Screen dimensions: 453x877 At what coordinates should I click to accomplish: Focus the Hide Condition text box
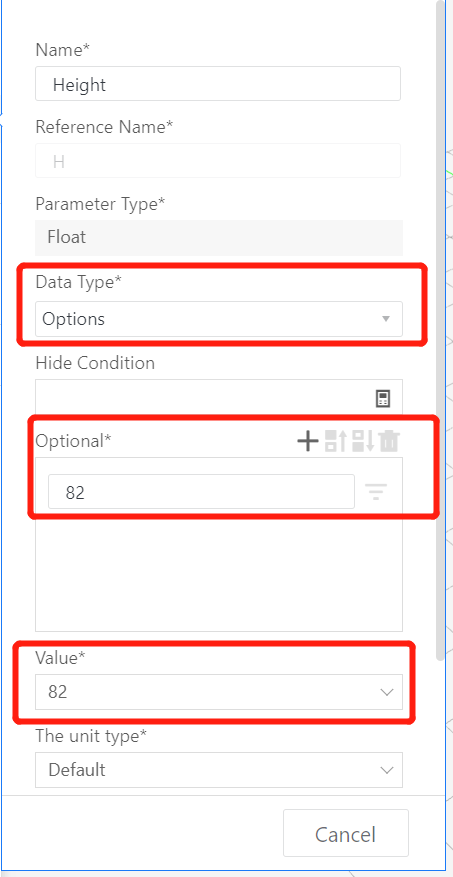point(219,399)
